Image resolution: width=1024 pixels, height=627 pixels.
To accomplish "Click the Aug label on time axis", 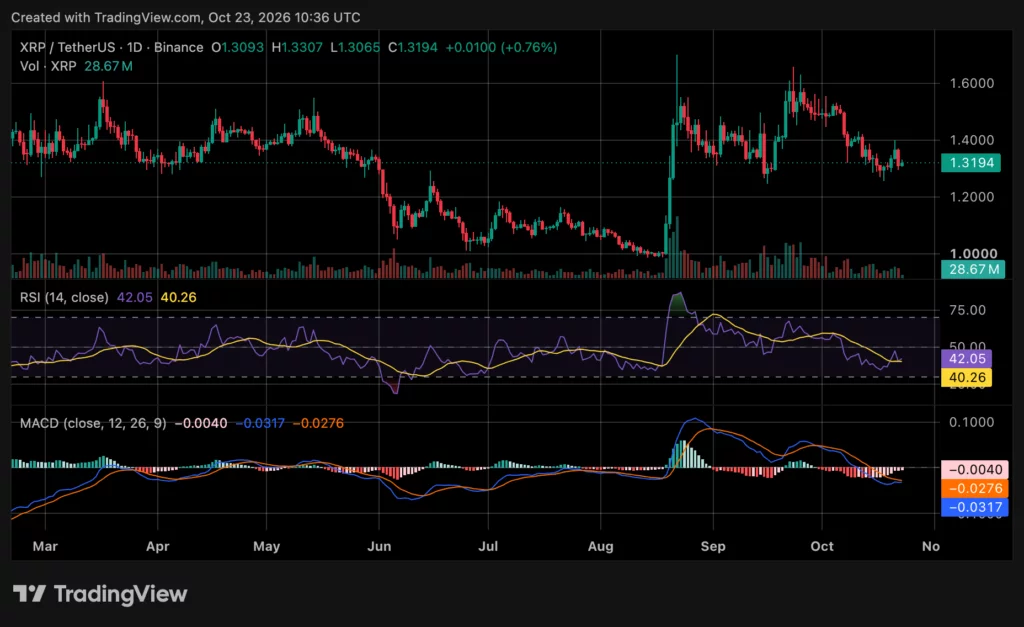I will pyautogui.click(x=600, y=546).
